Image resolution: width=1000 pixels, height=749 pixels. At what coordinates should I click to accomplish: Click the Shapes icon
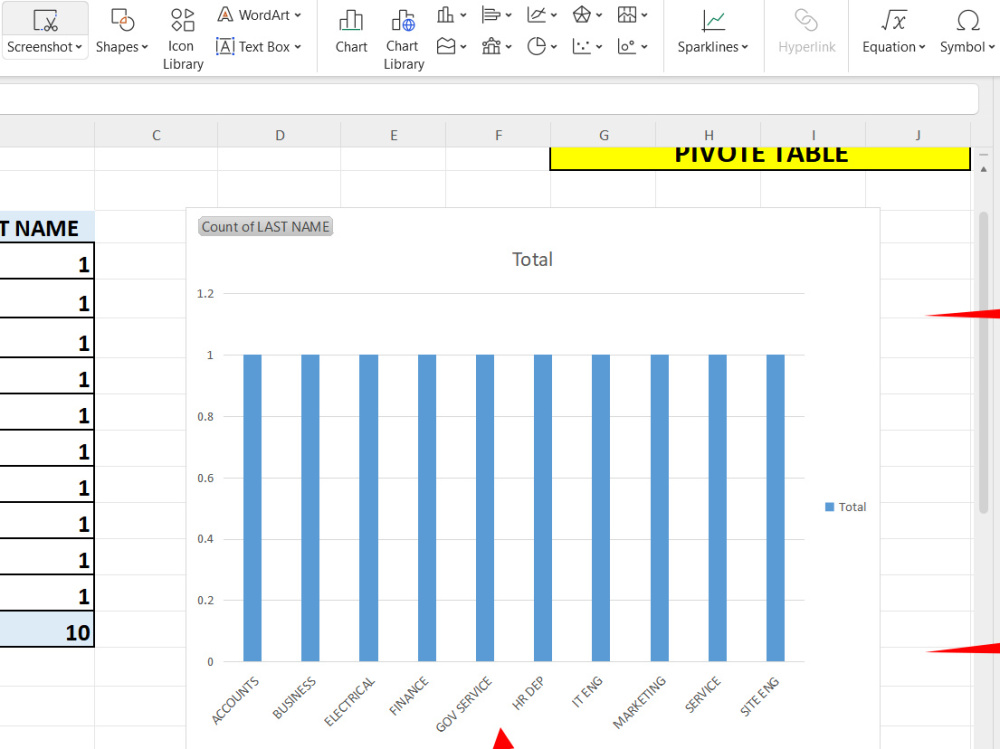coord(122,20)
